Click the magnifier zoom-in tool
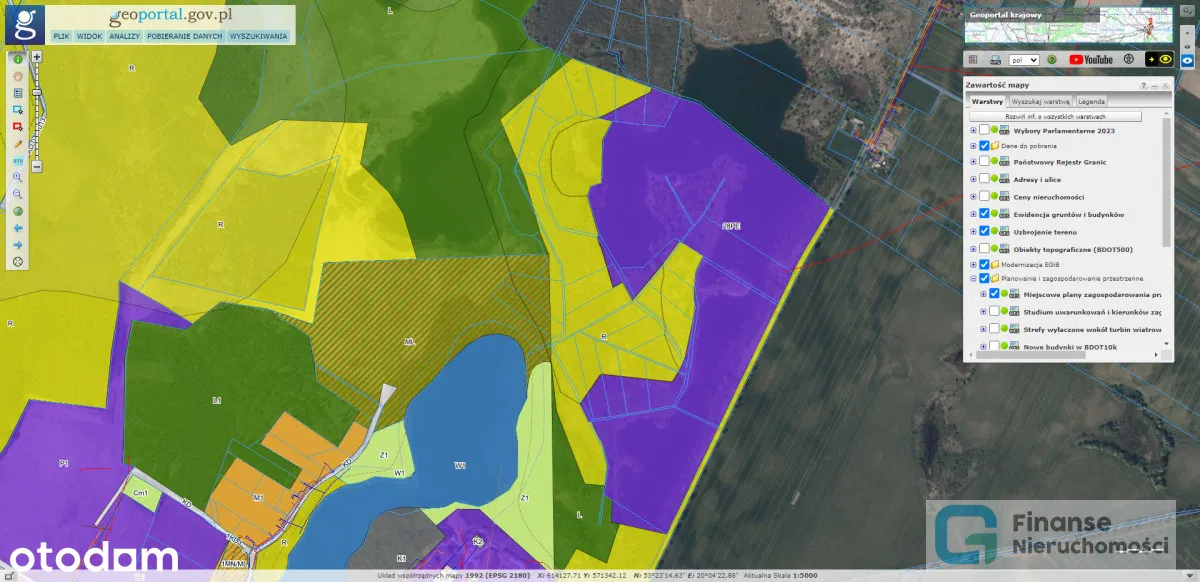Image resolution: width=1200 pixels, height=582 pixels. (x=18, y=177)
